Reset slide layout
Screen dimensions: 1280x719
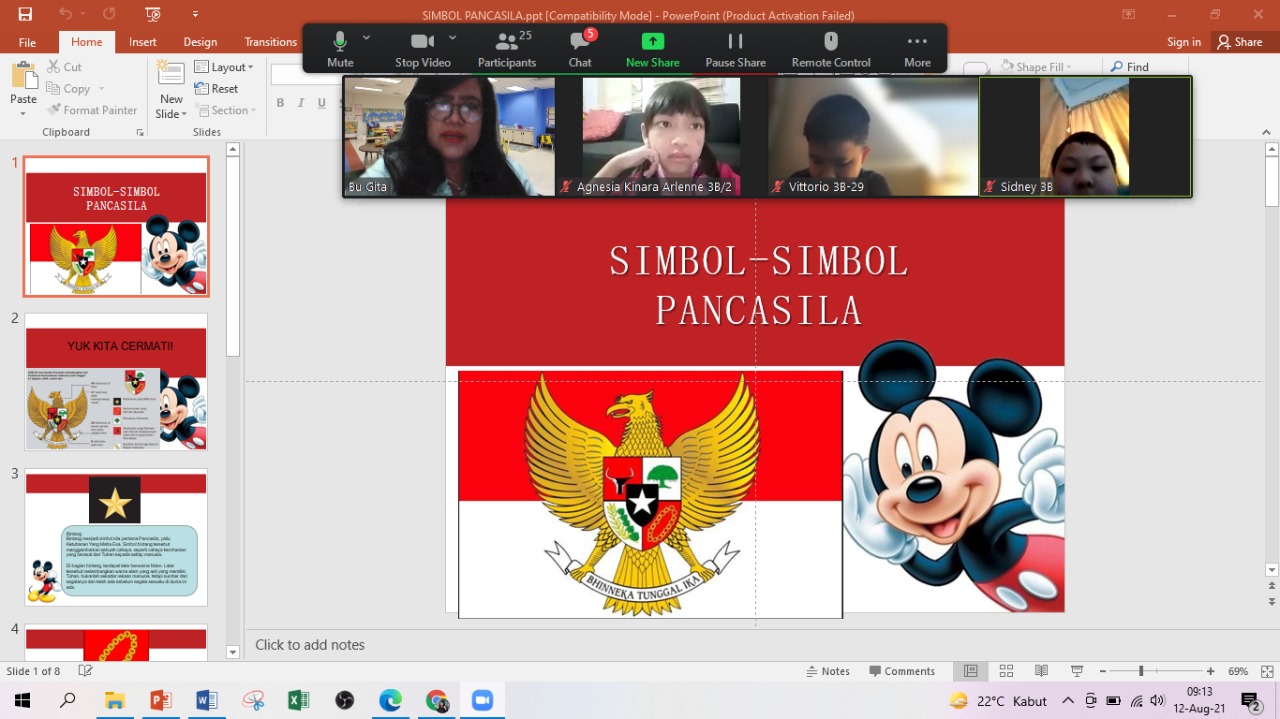point(216,89)
